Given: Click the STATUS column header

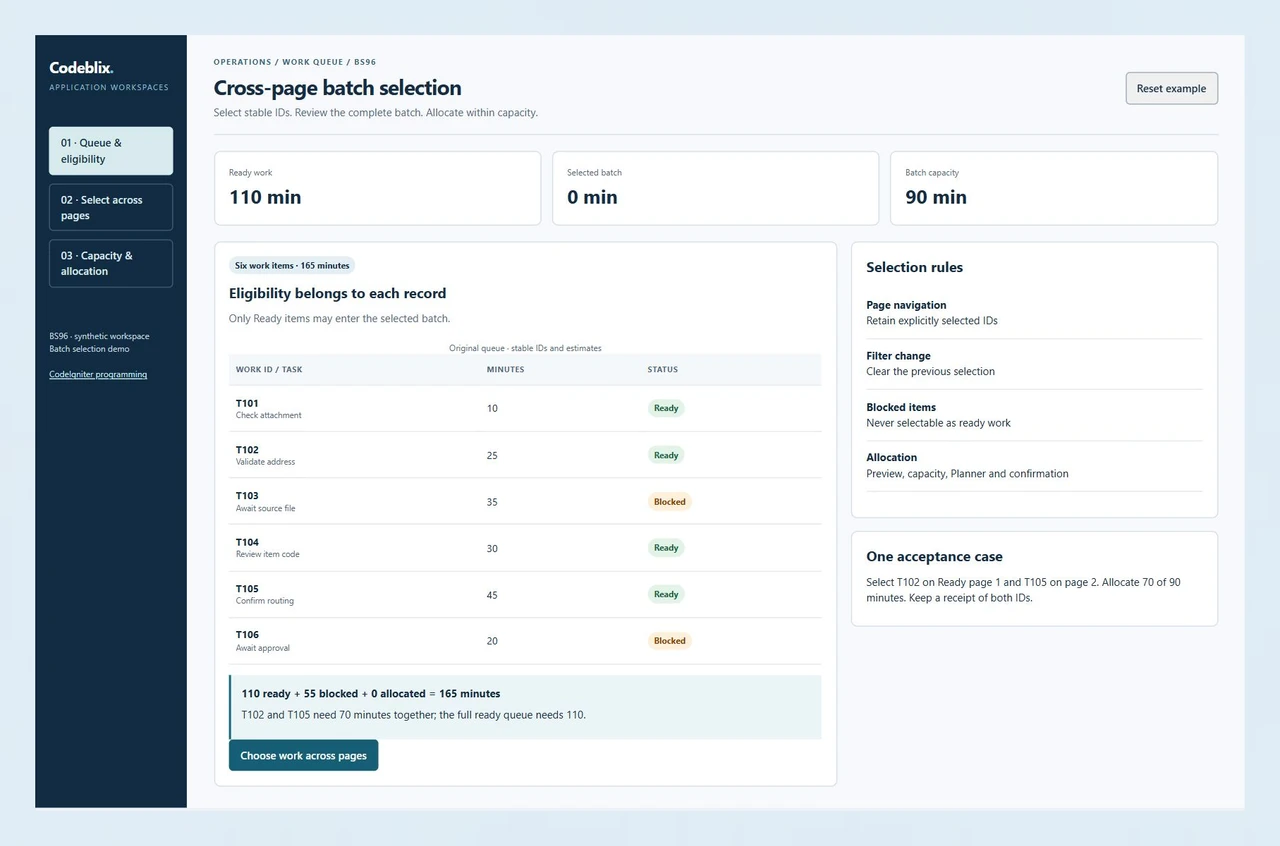Looking at the screenshot, I should click(663, 369).
